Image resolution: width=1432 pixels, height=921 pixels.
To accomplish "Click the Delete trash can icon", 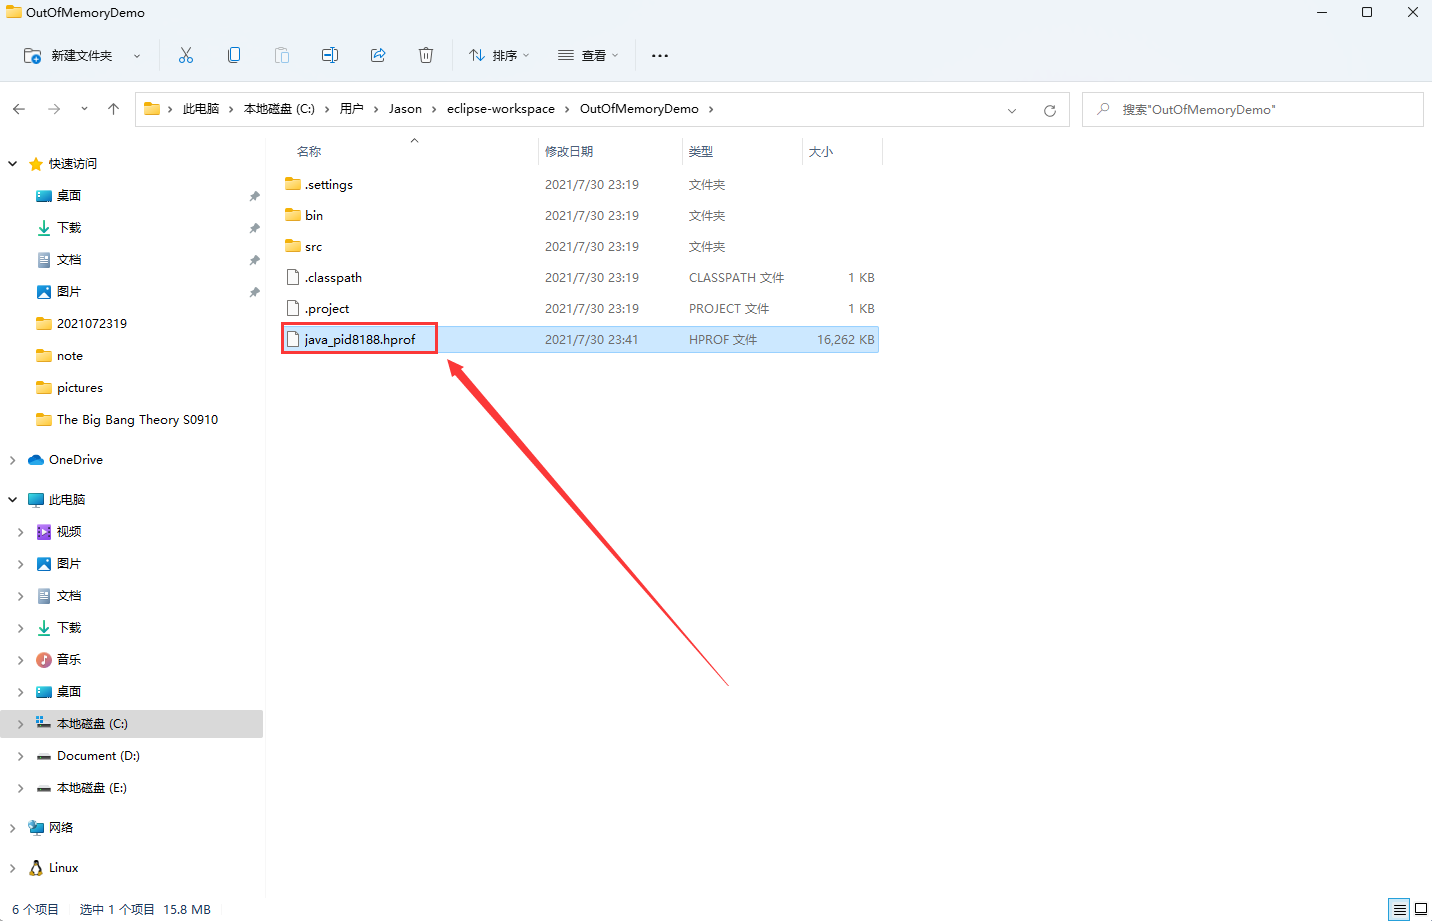I will [x=426, y=56].
